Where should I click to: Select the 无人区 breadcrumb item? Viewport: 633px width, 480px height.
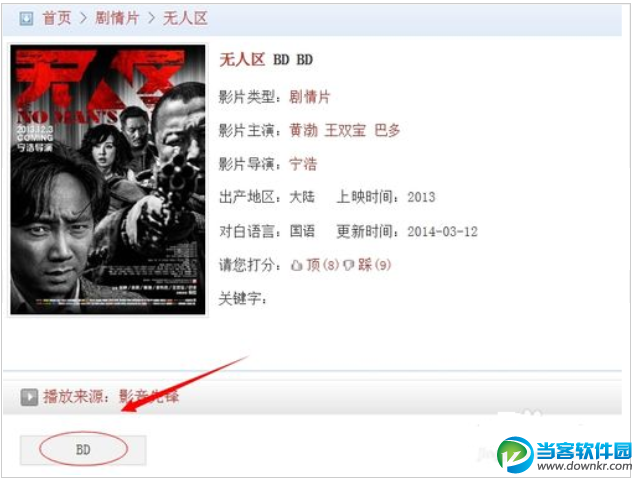[x=185, y=18]
